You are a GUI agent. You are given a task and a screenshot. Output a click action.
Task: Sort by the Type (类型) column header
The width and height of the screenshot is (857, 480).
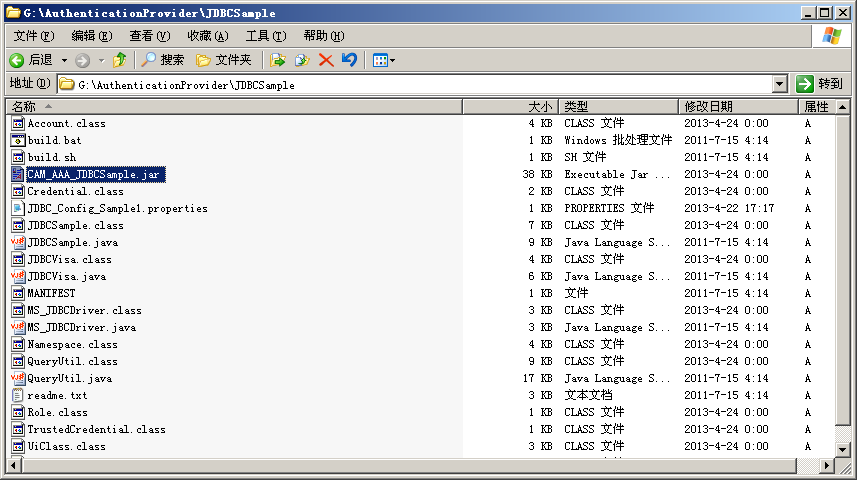coord(618,107)
